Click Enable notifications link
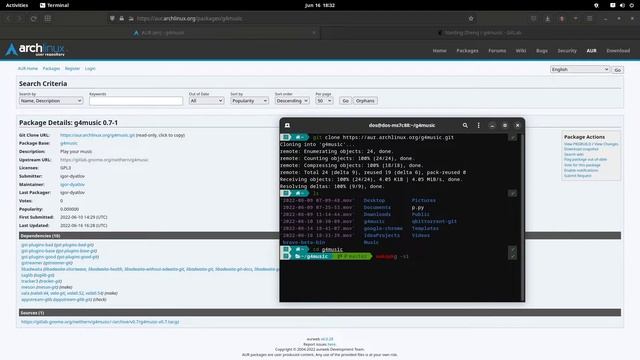The image size is (640, 360). (581, 170)
